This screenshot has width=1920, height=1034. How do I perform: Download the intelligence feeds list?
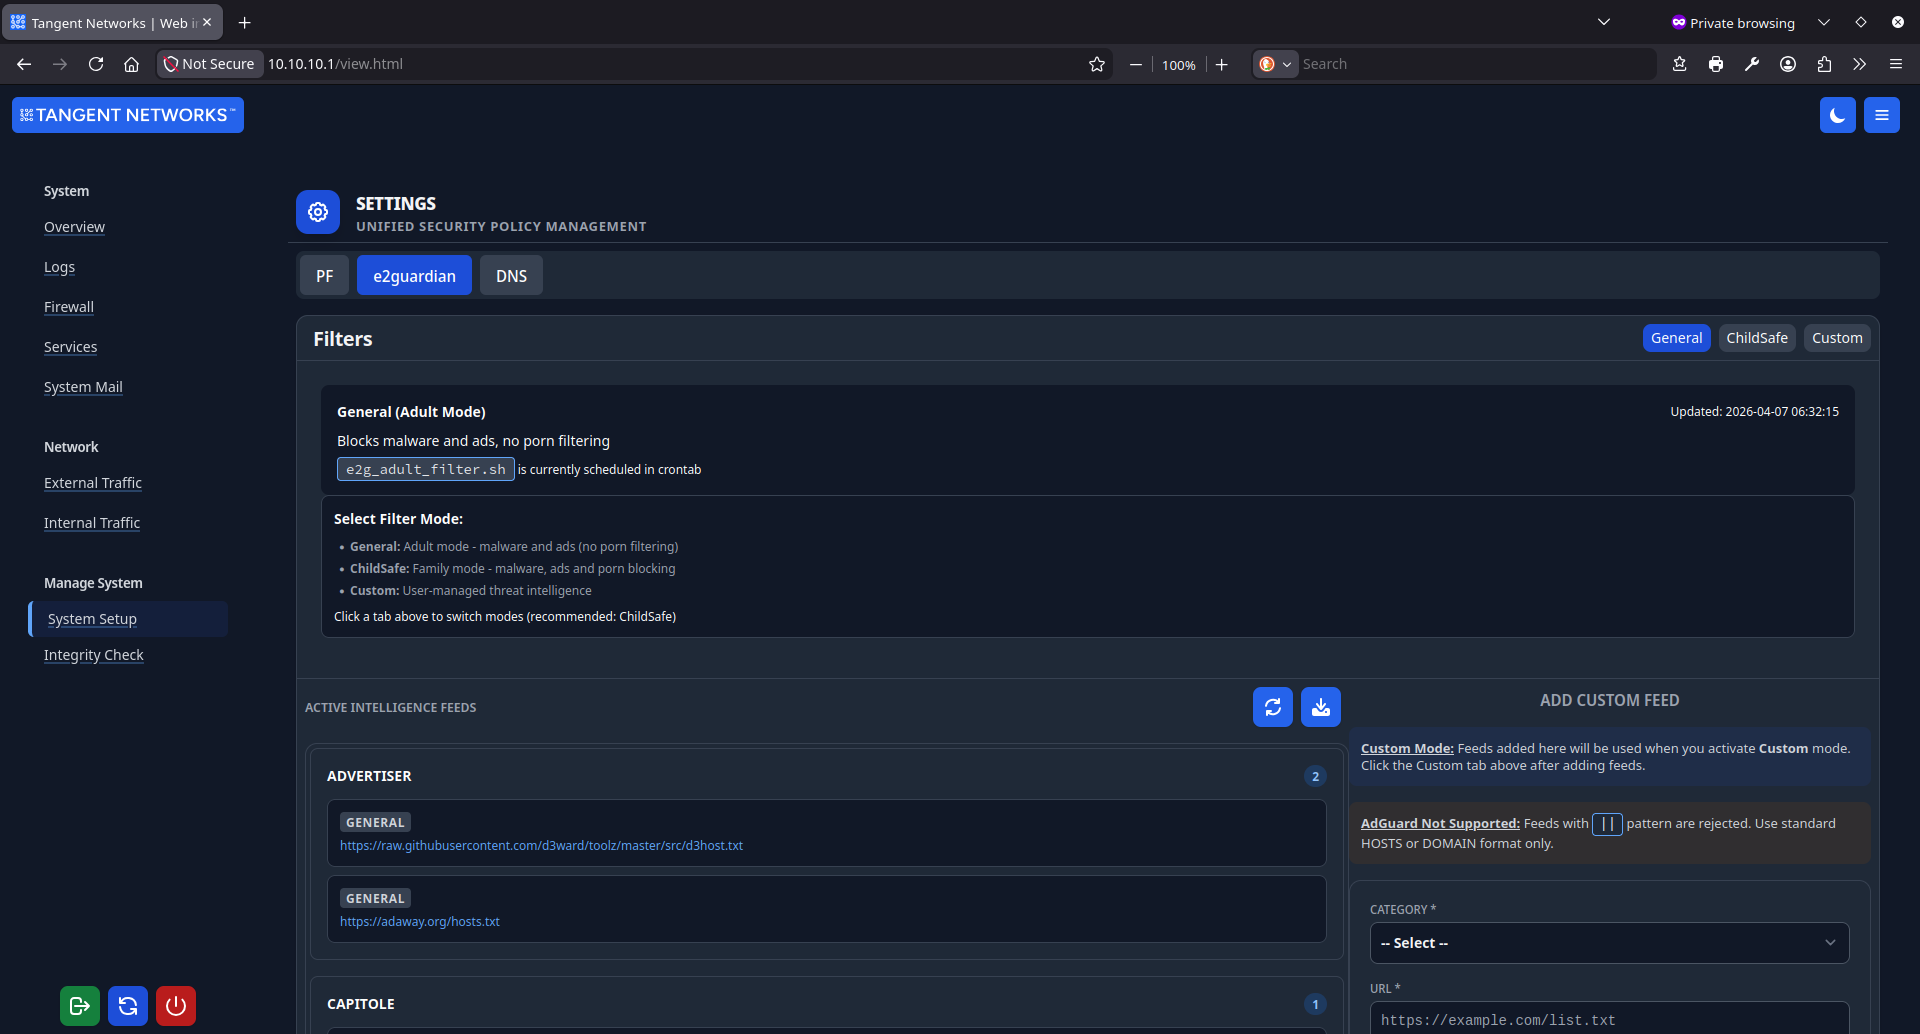[x=1320, y=707]
